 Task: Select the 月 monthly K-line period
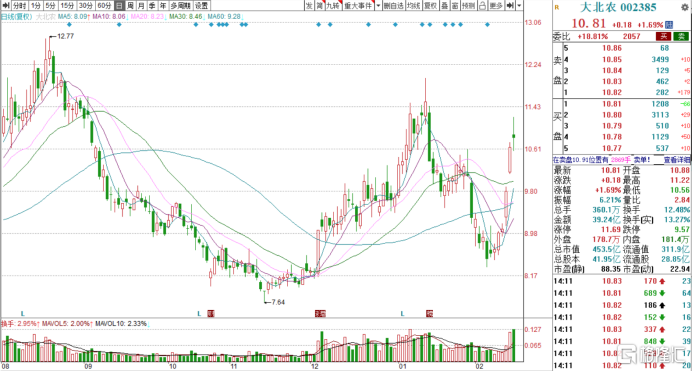[x=141, y=5]
